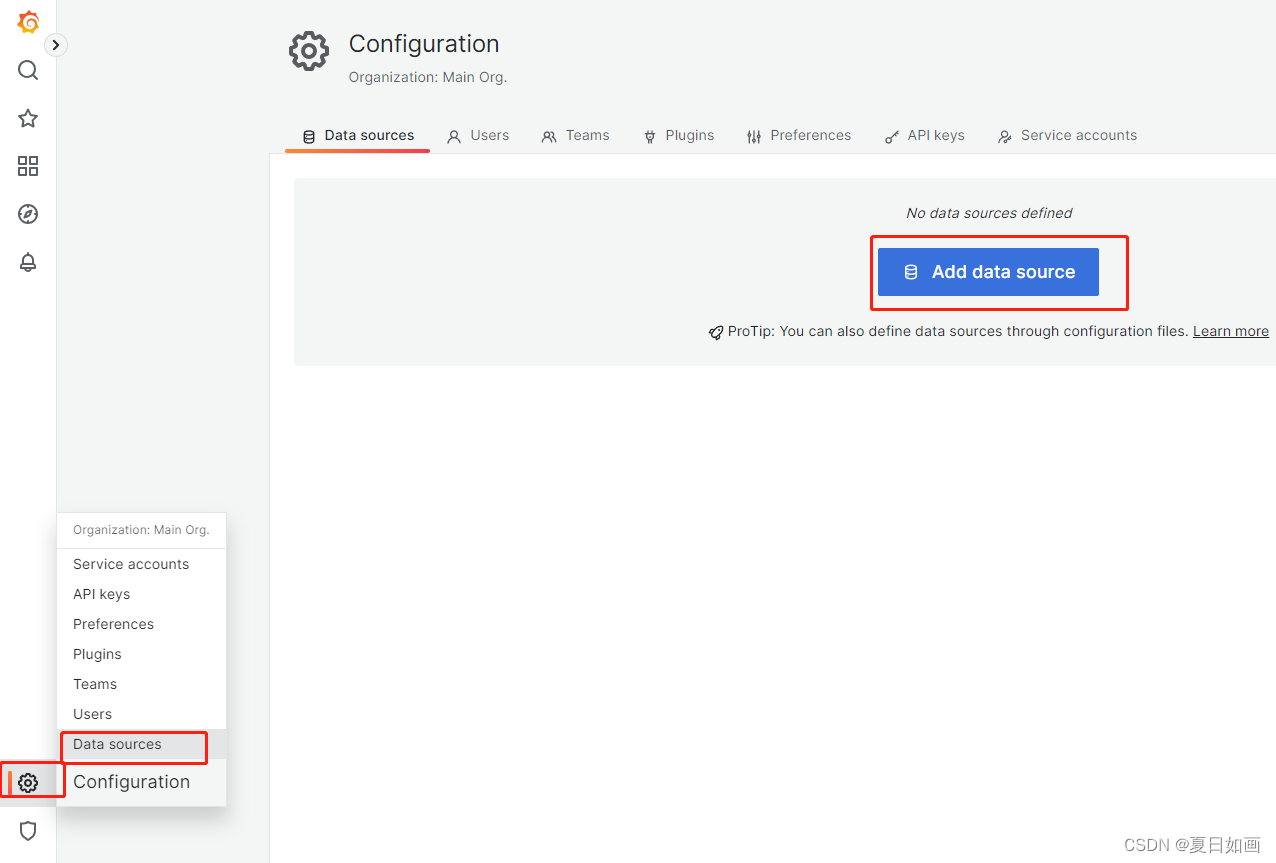1276x863 pixels.
Task: Switch to the Teams tab
Action: click(x=575, y=136)
